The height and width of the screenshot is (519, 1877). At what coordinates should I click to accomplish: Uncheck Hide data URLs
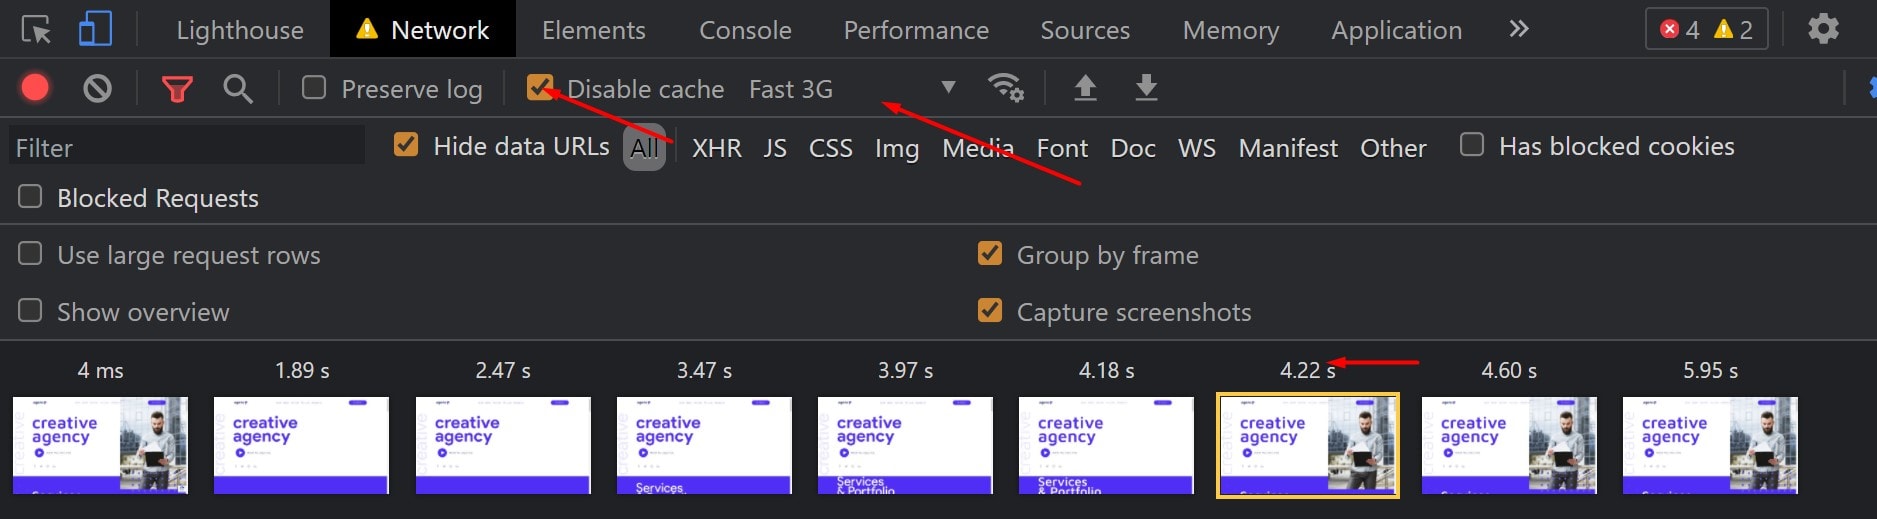click(x=406, y=146)
